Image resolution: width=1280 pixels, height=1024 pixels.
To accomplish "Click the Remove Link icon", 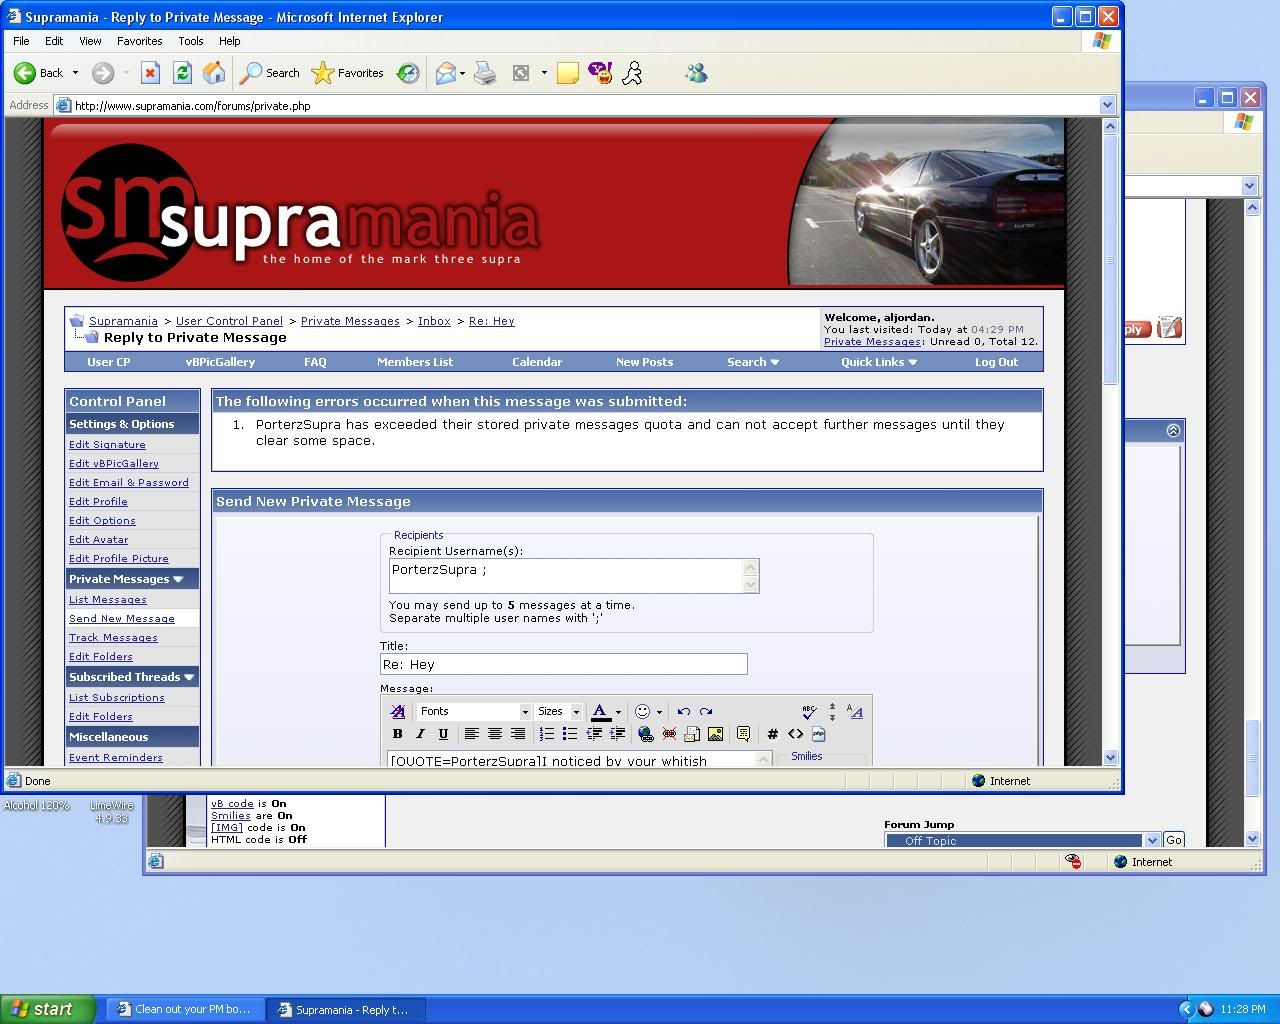I will tap(669, 734).
